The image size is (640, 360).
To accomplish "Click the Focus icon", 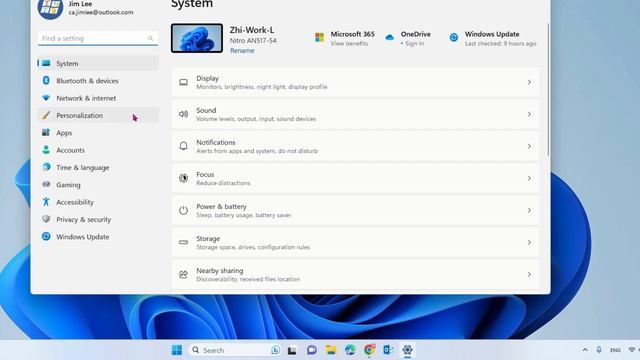I will click(183, 178).
